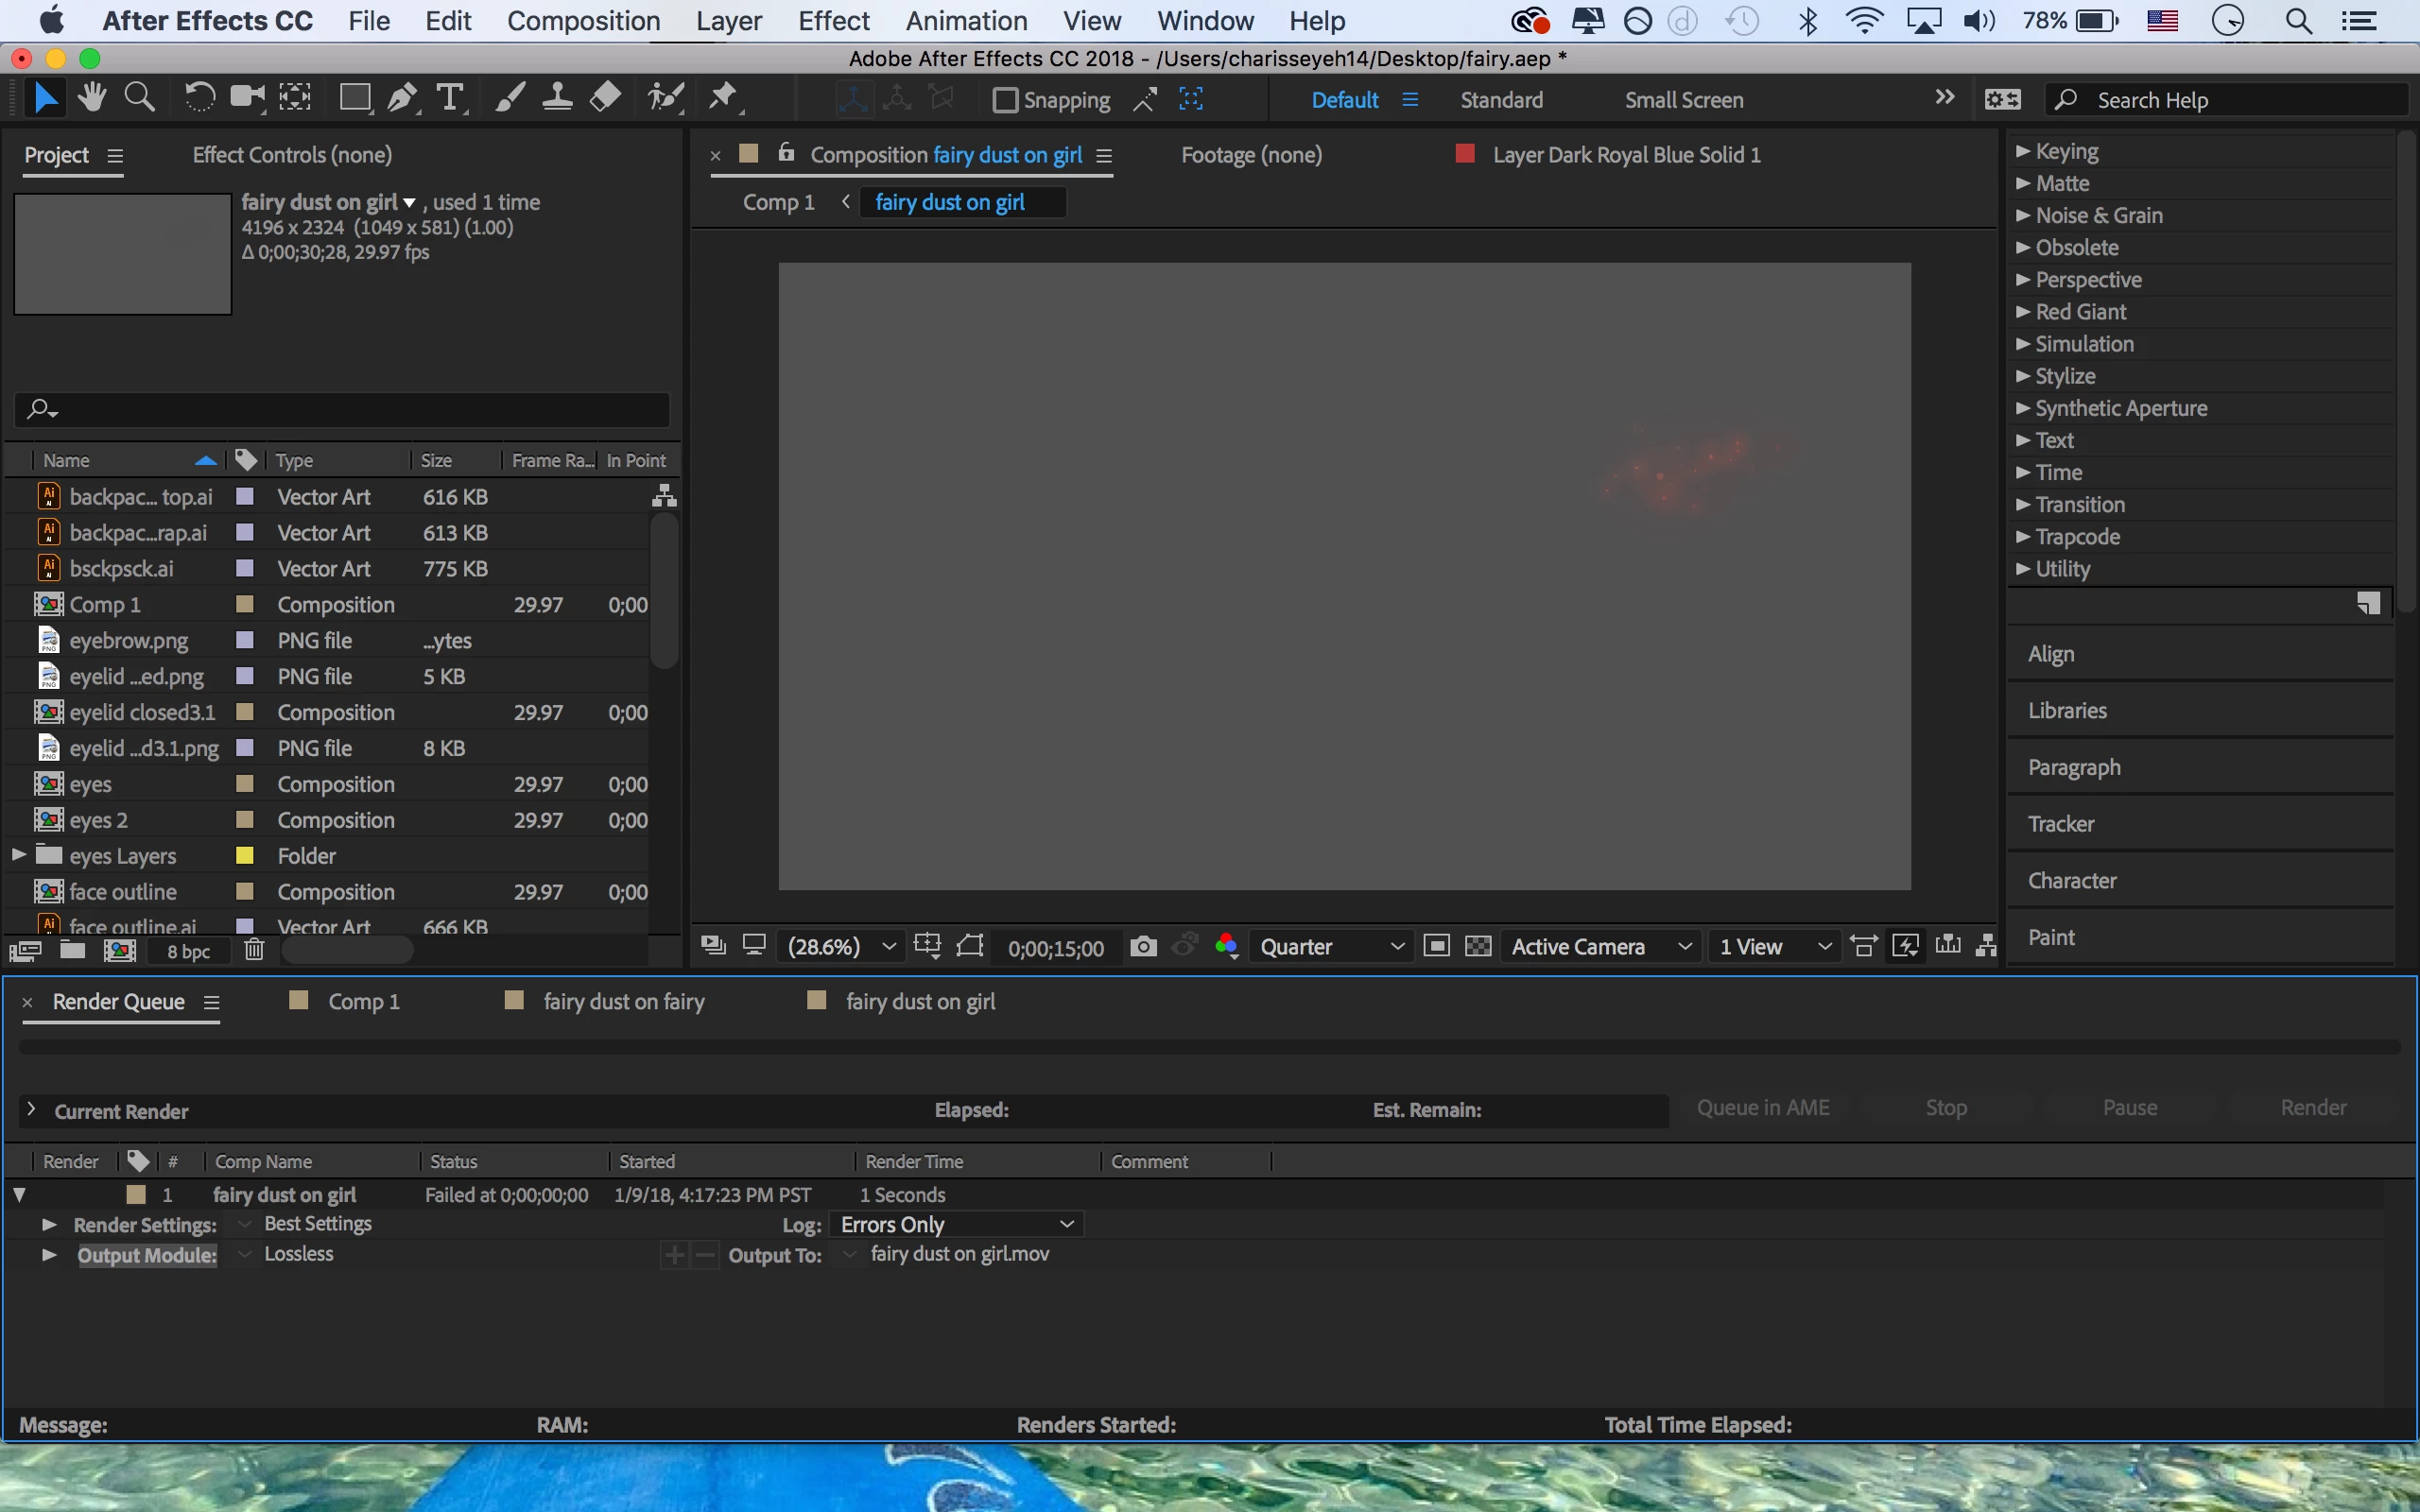Expand the Trapcode effects category

pos(2023,537)
